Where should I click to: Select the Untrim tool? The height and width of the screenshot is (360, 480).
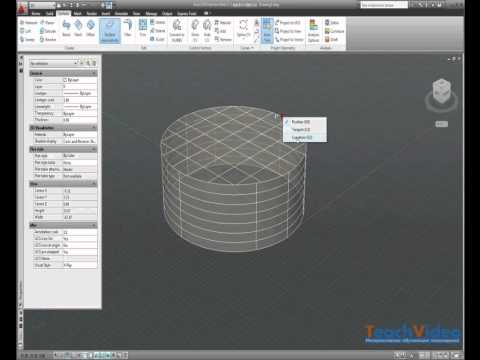point(157,22)
